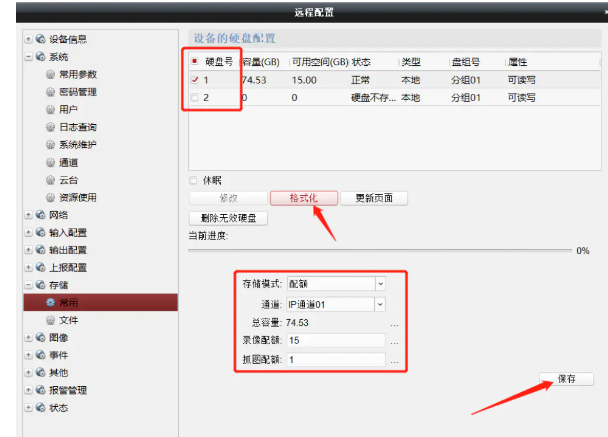
Task: Click the gear icon next to 系统维护
Action: (x=51, y=145)
